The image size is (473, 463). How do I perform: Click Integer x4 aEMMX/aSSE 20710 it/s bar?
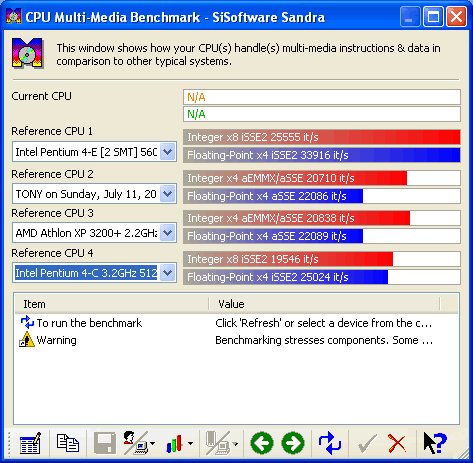point(322,178)
